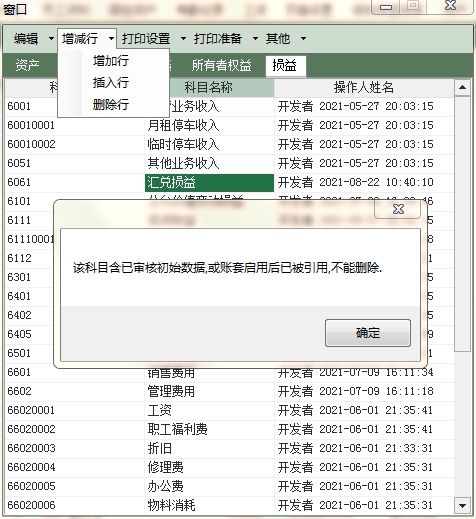The image size is (476, 519).
Task: Click the scrollbar up arrow
Action: [462, 88]
